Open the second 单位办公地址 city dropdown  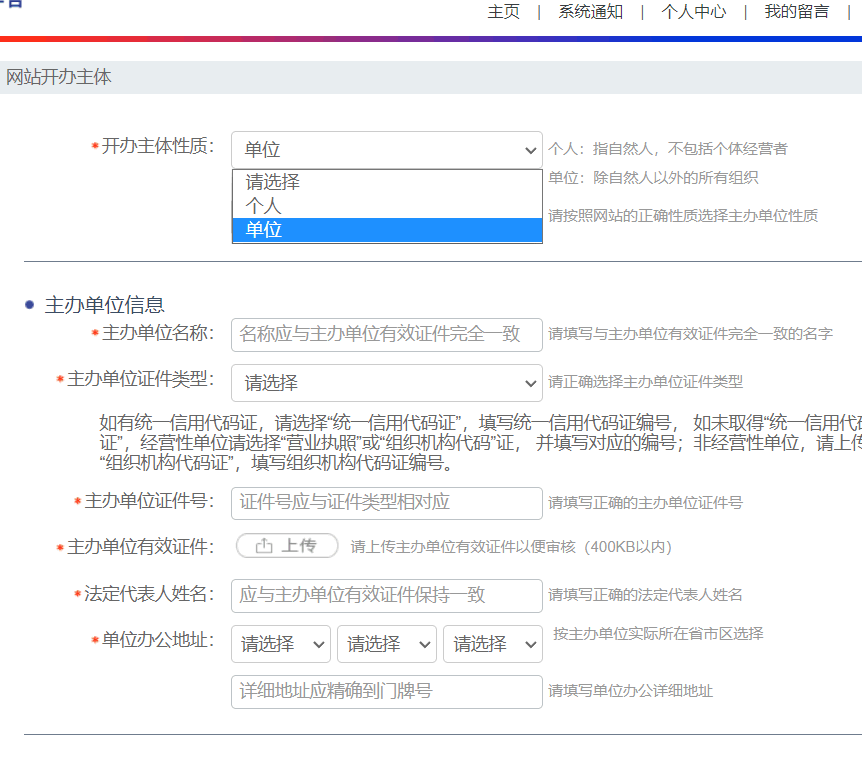(386, 645)
